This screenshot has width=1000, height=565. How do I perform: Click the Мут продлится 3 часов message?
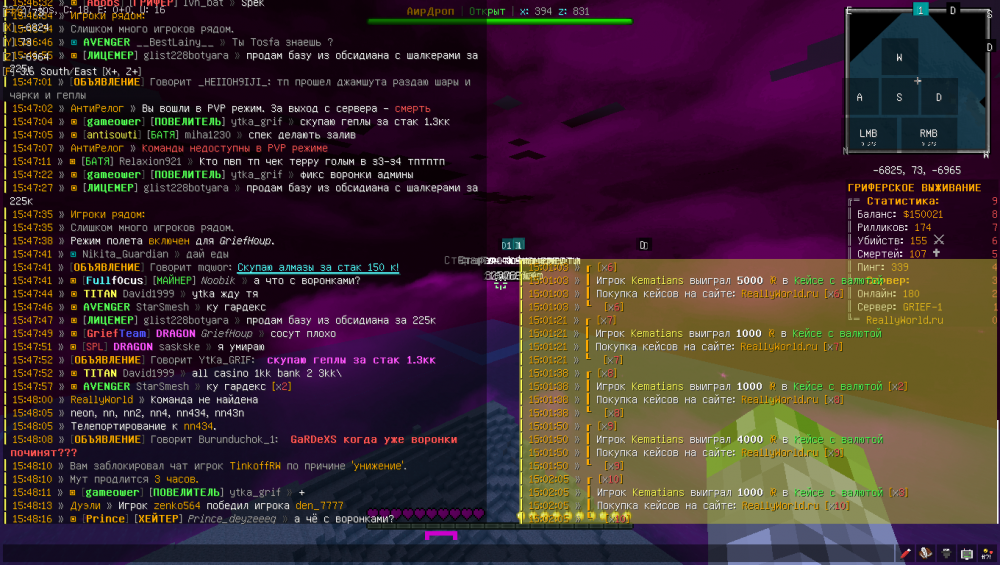click(135, 479)
